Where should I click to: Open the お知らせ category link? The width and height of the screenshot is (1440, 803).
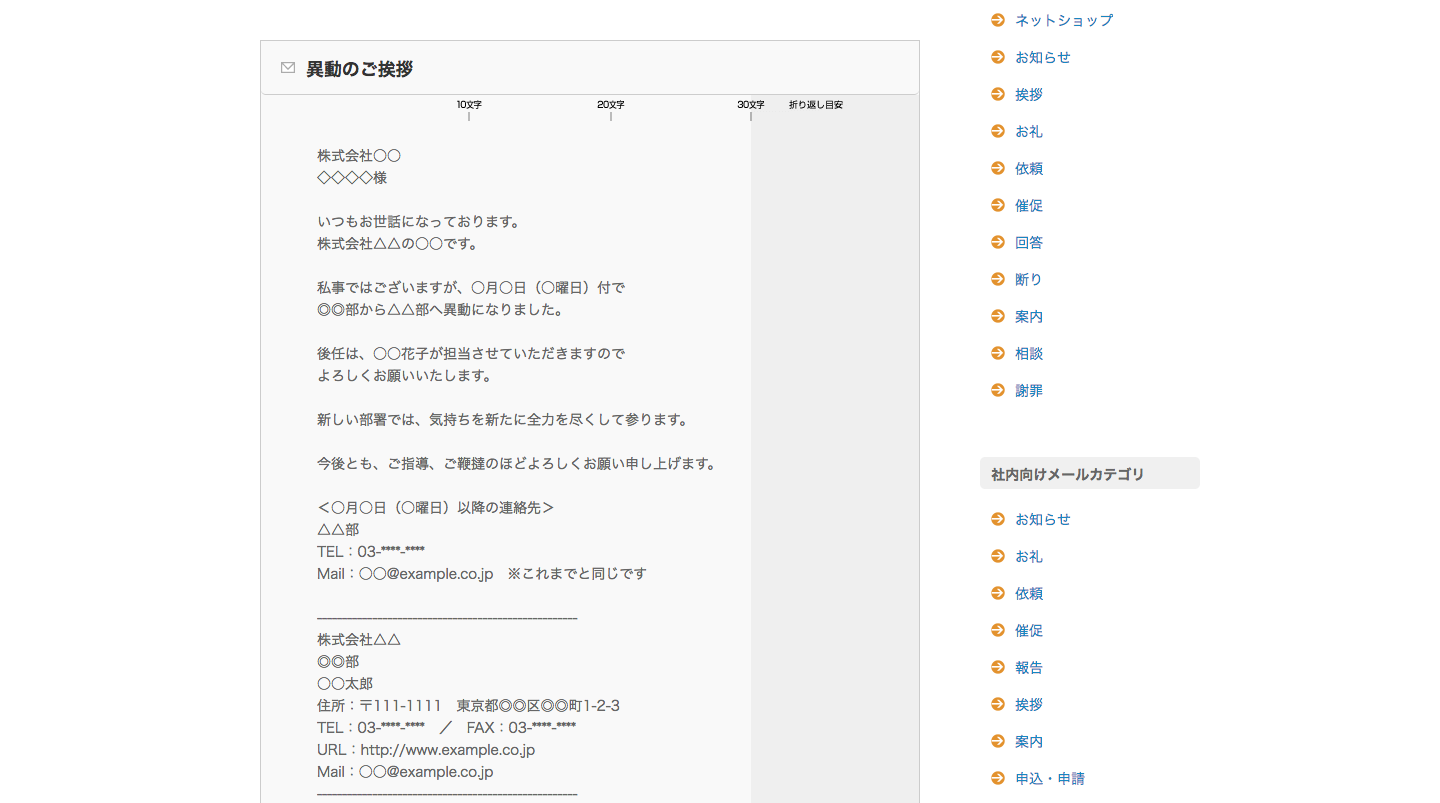[1042, 57]
